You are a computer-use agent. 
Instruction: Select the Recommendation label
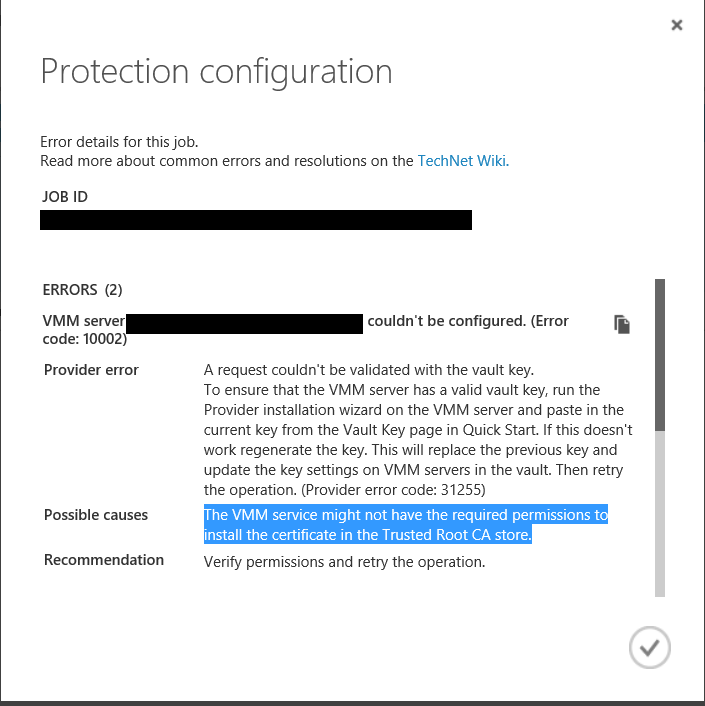point(104,560)
